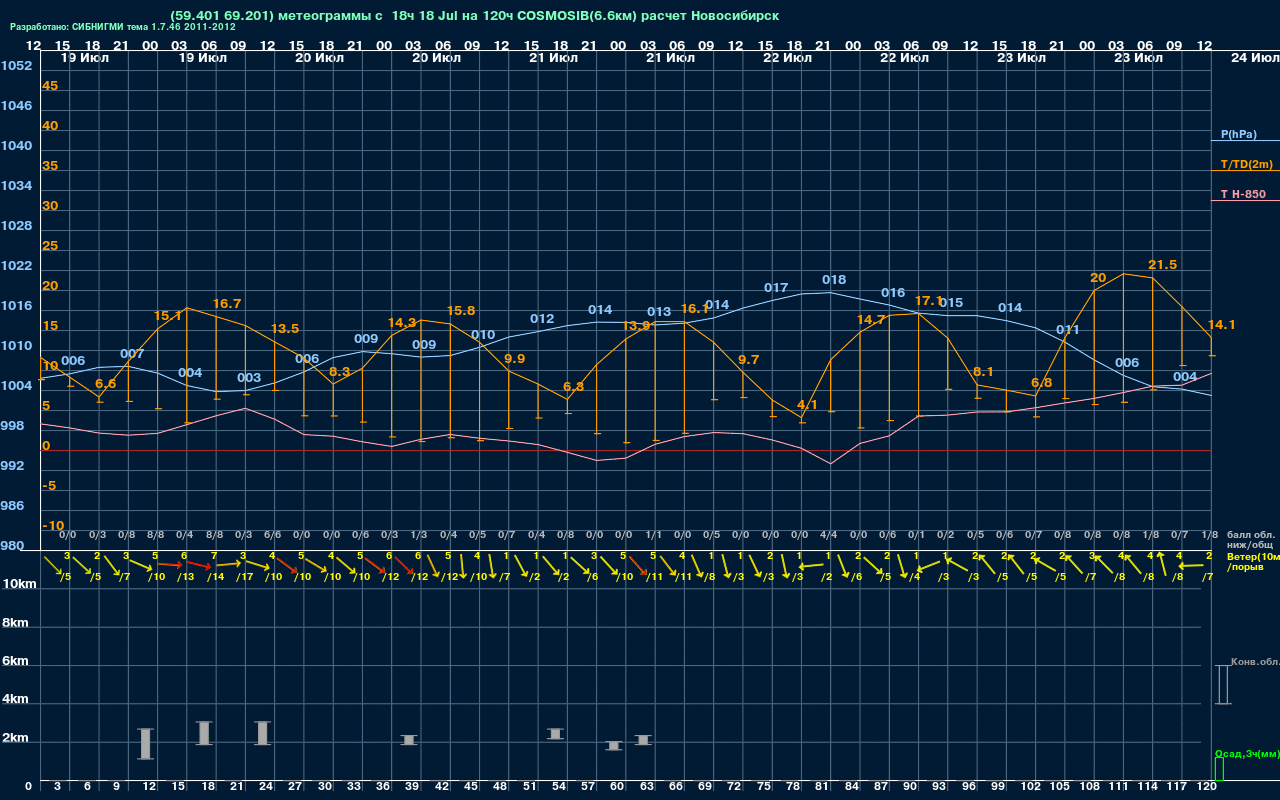Click the 018 pressure label
Screen dimensions: 1280x800
(834, 279)
